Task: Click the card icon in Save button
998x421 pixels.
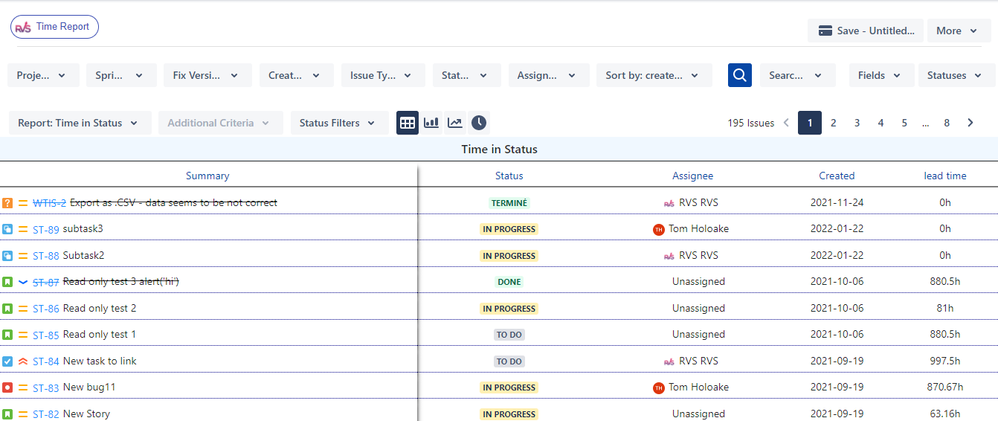Action: point(826,31)
